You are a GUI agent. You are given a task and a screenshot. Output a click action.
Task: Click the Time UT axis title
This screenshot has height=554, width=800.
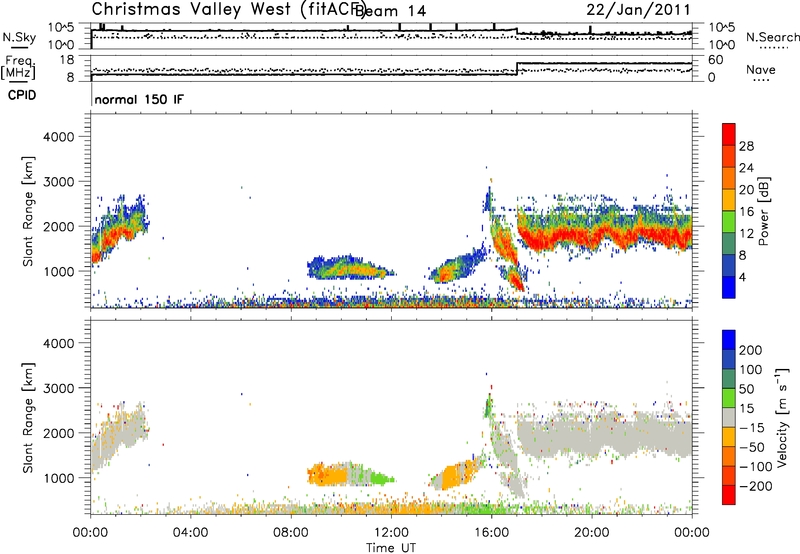click(391, 547)
